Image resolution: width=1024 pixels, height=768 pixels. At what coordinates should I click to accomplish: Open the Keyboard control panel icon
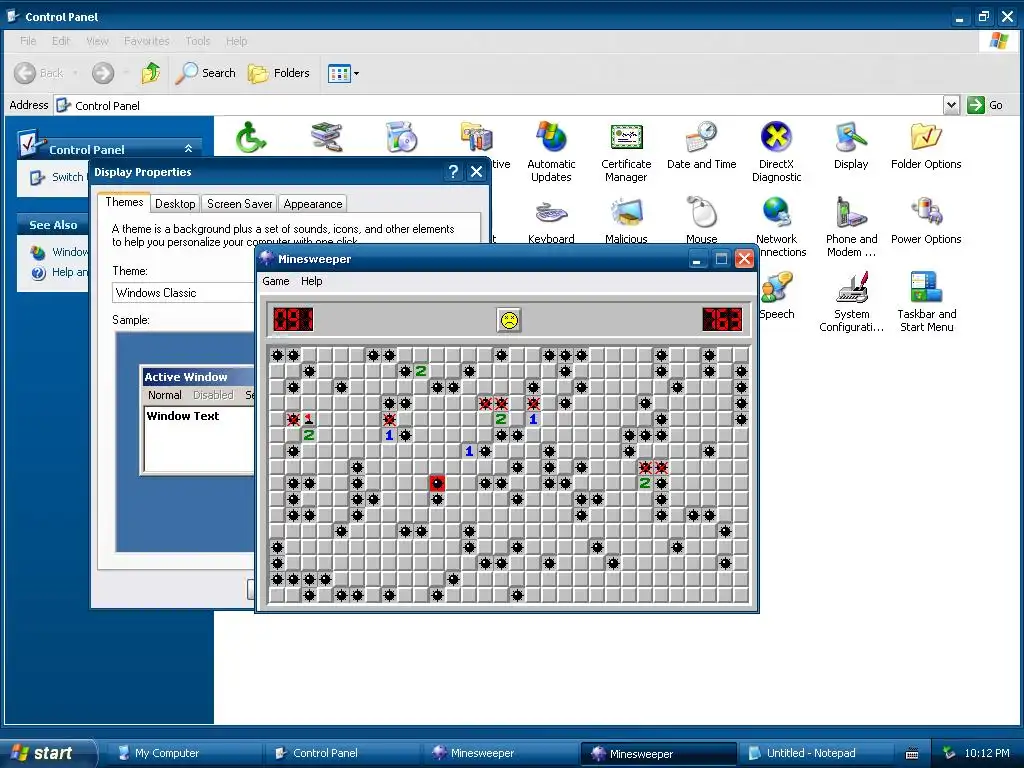[x=551, y=221]
